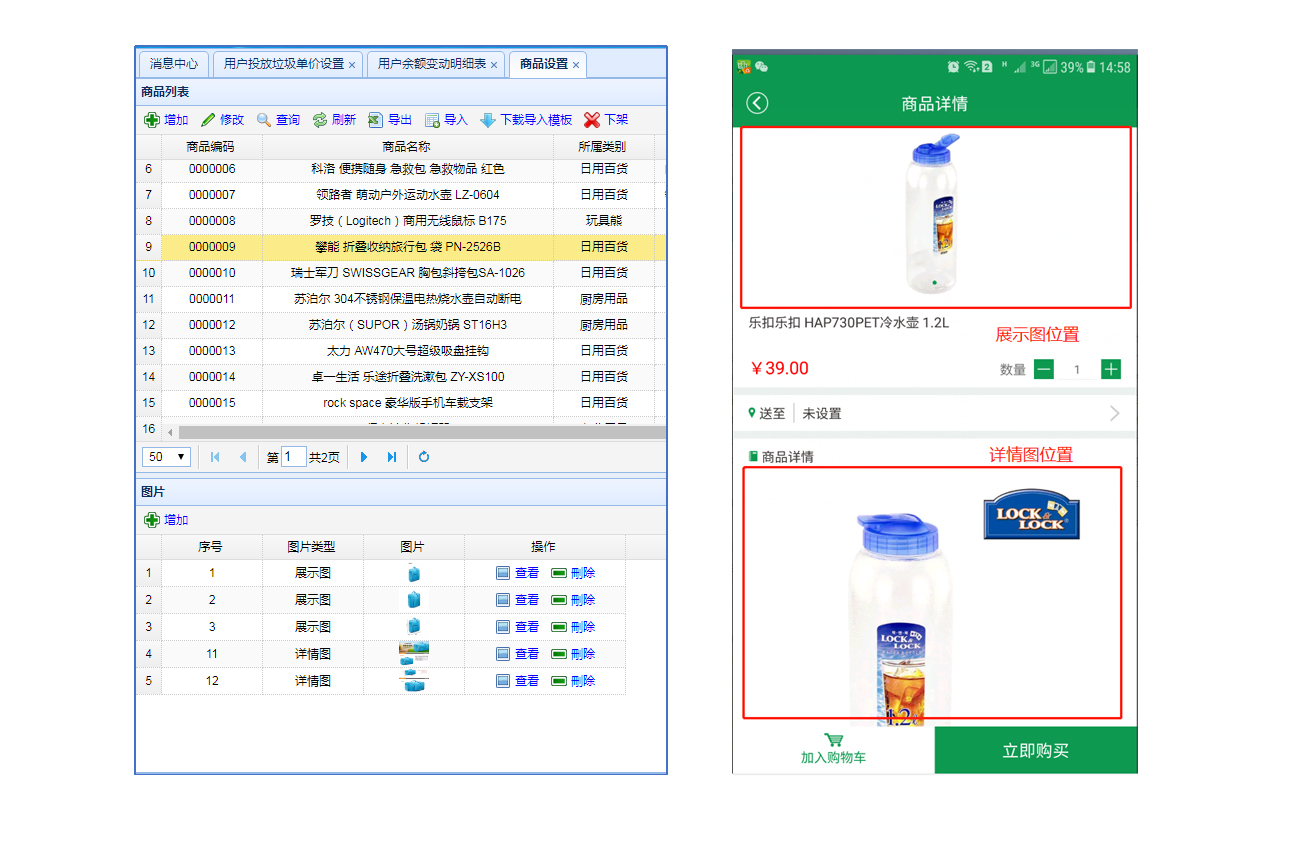
Task: Click the 导出 export button
Action: (x=390, y=120)
